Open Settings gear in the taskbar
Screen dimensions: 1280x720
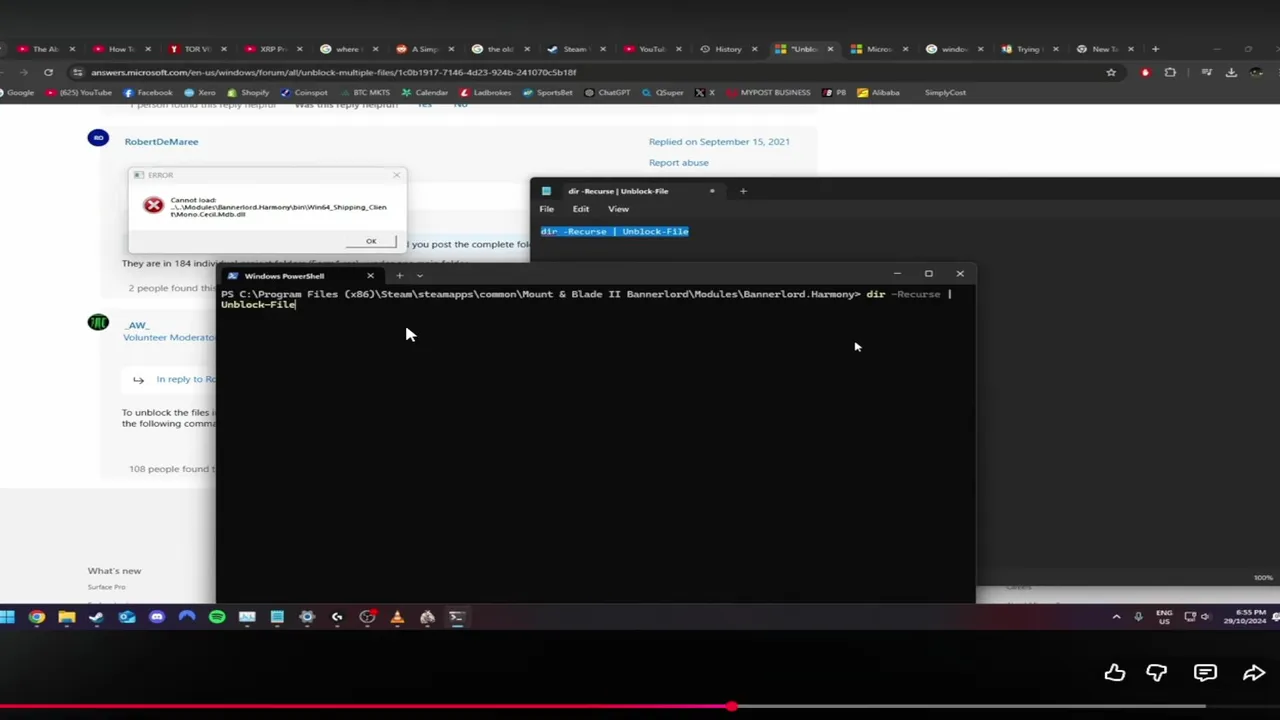[x=307, y=617]
